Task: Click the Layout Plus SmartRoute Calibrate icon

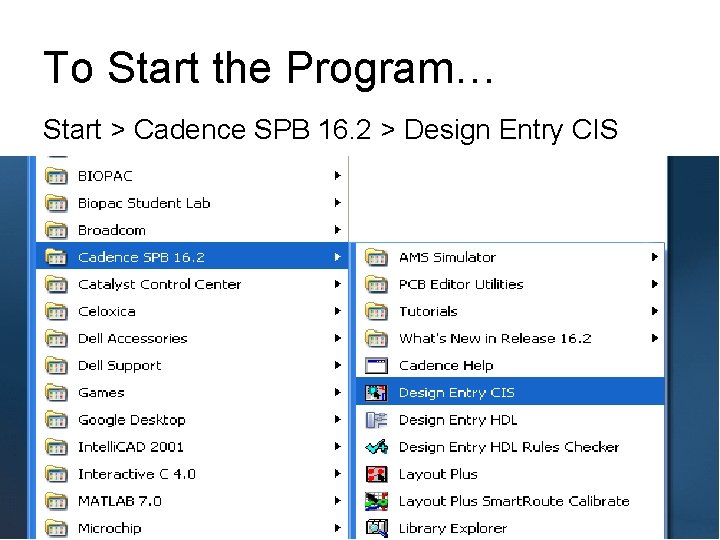Action: (376, 501)
